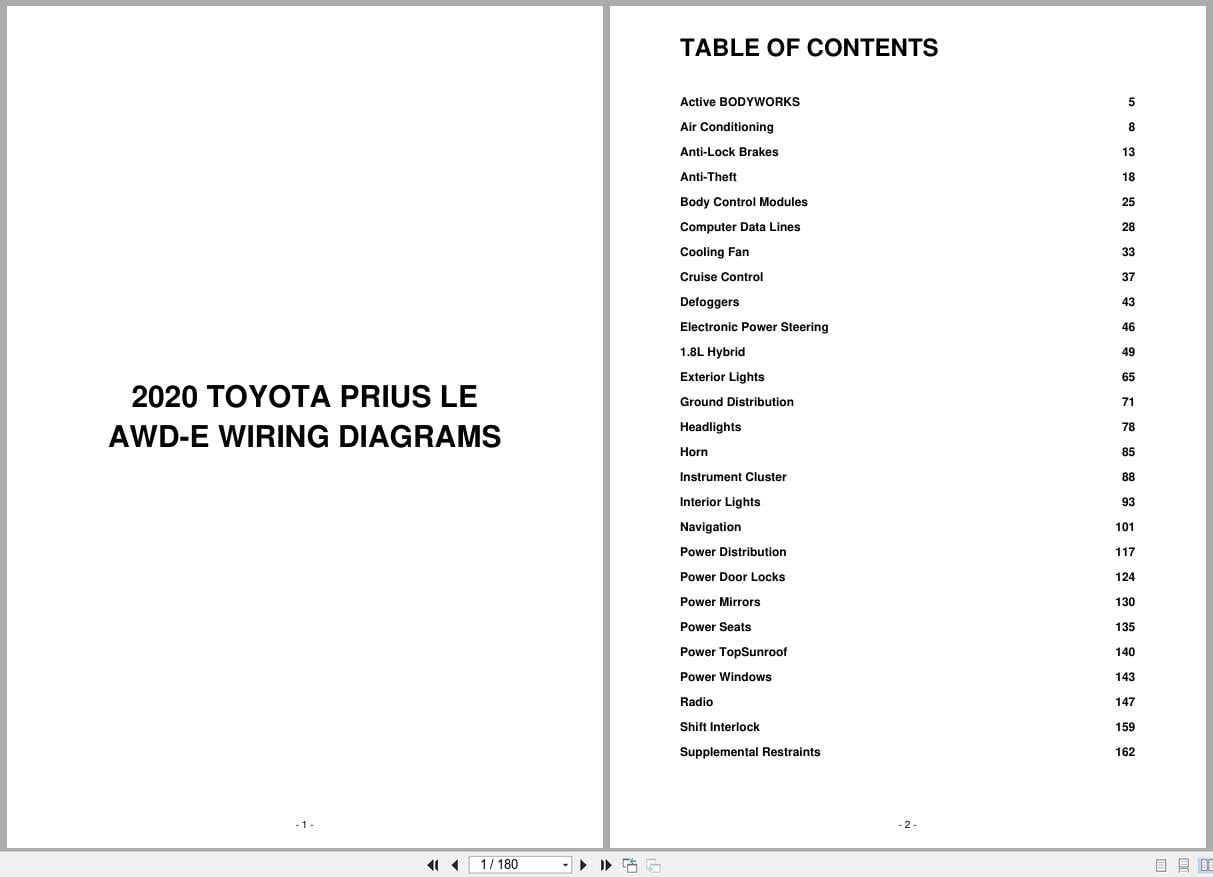The width and height of the screenshot is (1213, 877).
Task: Select the Anti-Theft contents entry
Action: [x=708, y=177]
